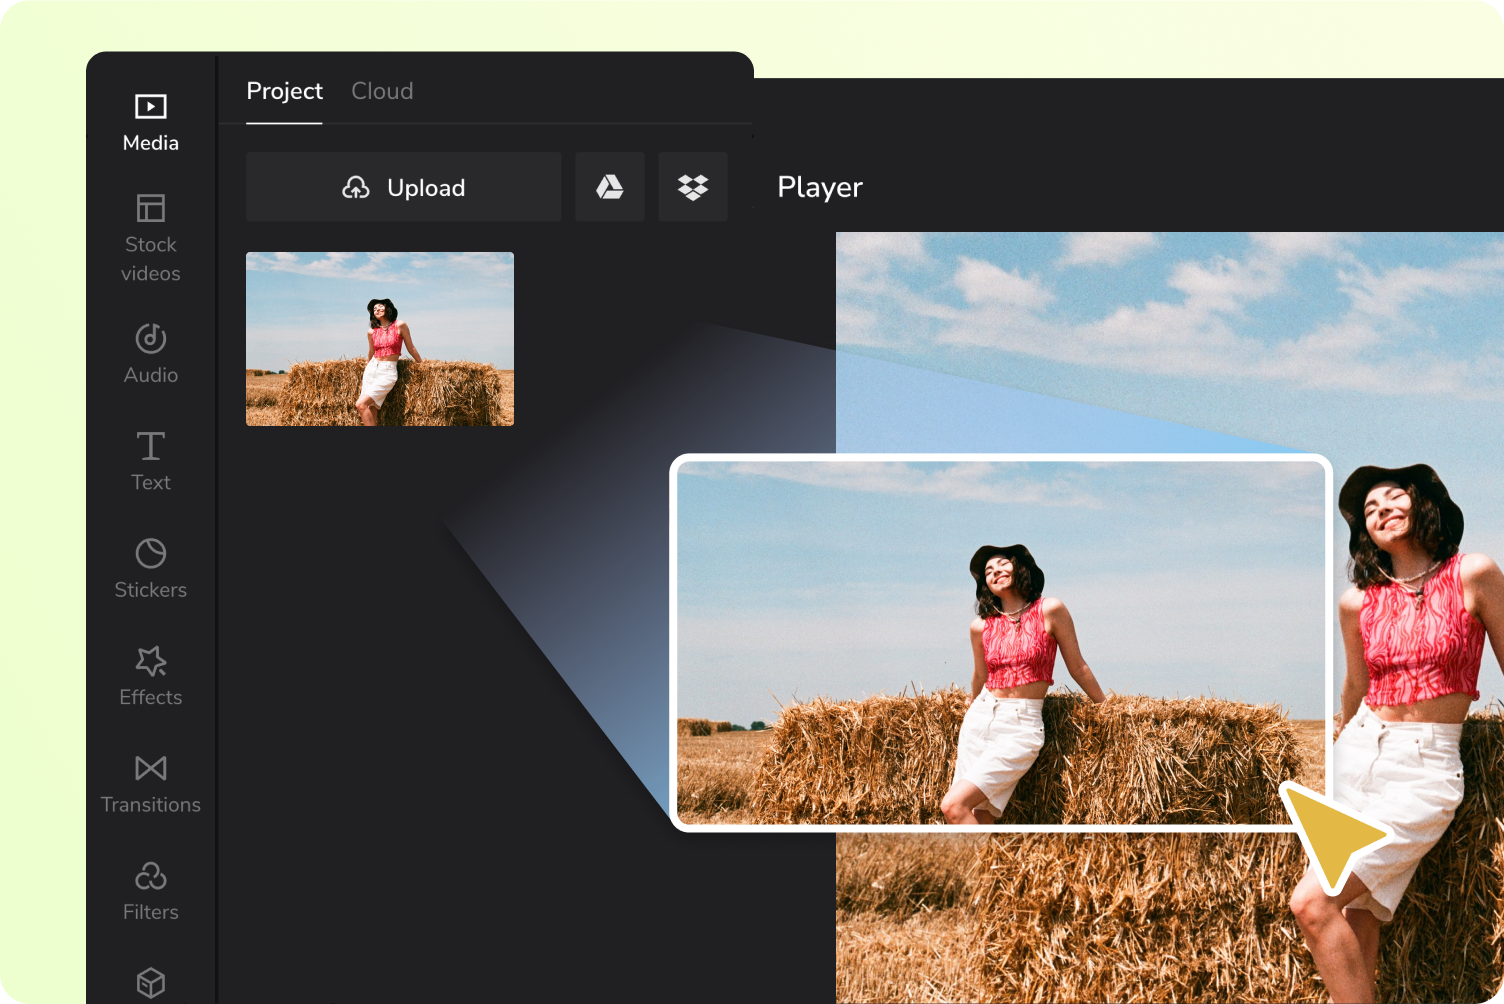
Task: Open the Media panel in the sidebar
Action: coord(150,122)
